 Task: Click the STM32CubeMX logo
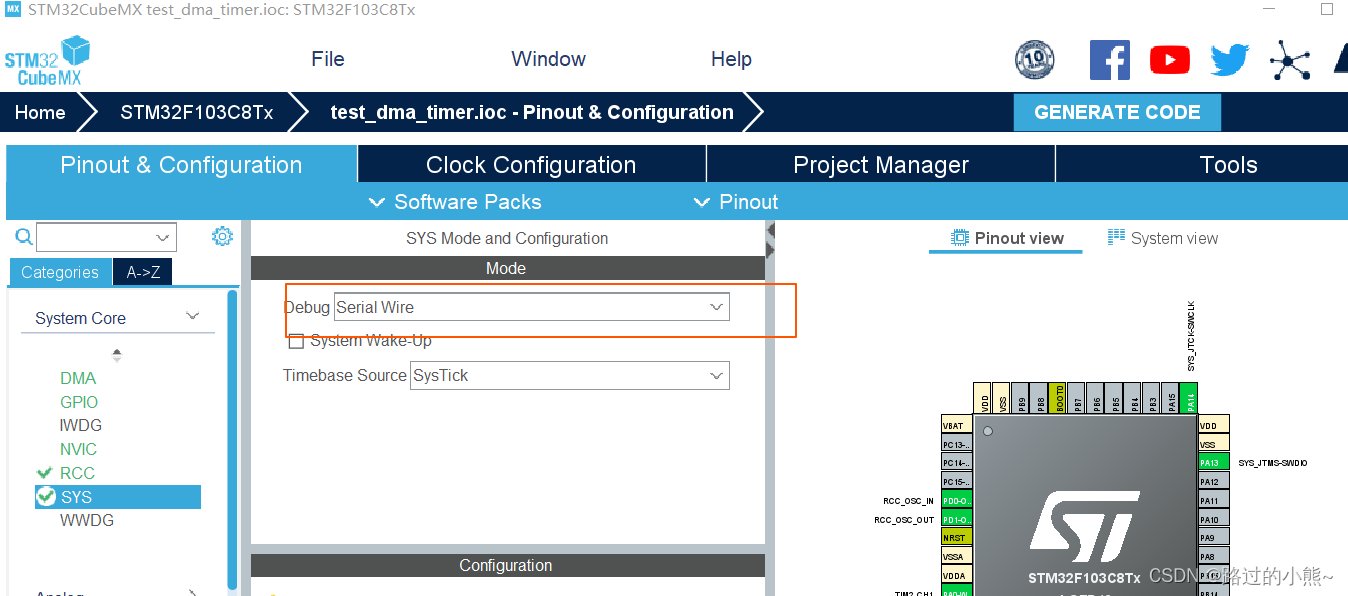[x=47, y=61]
